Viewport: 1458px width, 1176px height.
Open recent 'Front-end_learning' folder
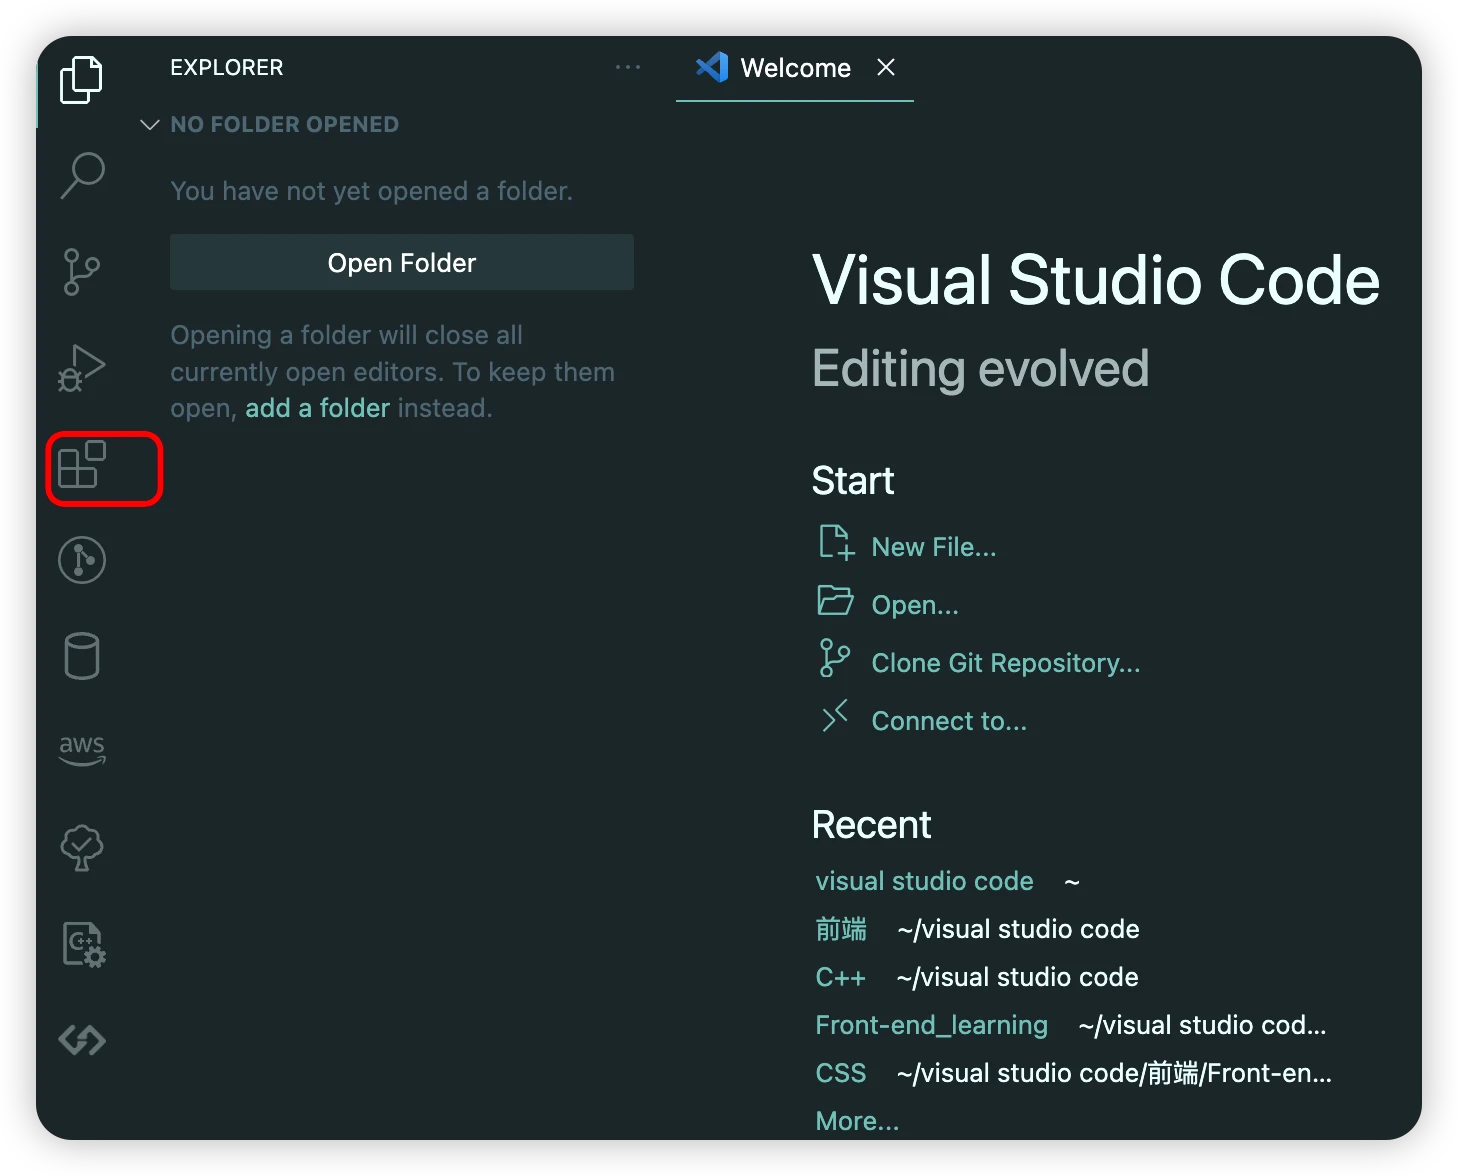pyautogui.click(x=931, y=1025)
